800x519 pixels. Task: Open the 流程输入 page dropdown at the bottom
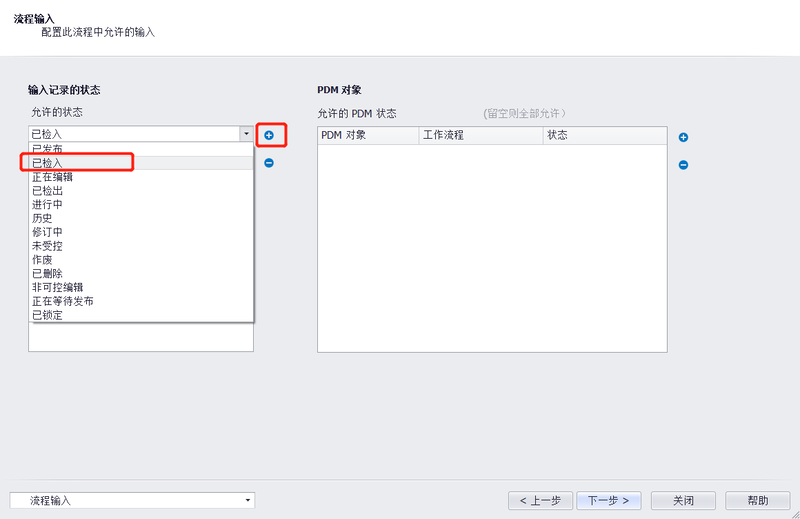coord(247,500)
